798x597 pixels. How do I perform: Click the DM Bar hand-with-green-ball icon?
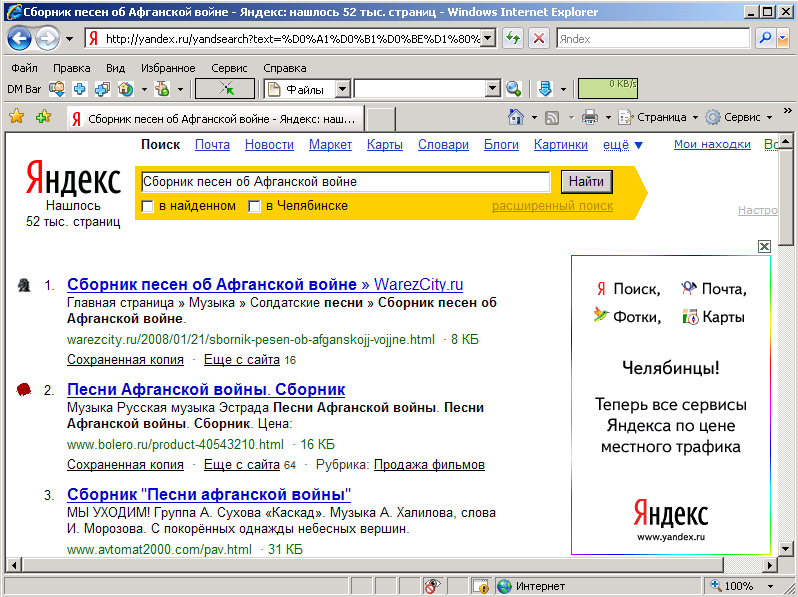coord(162,89)
